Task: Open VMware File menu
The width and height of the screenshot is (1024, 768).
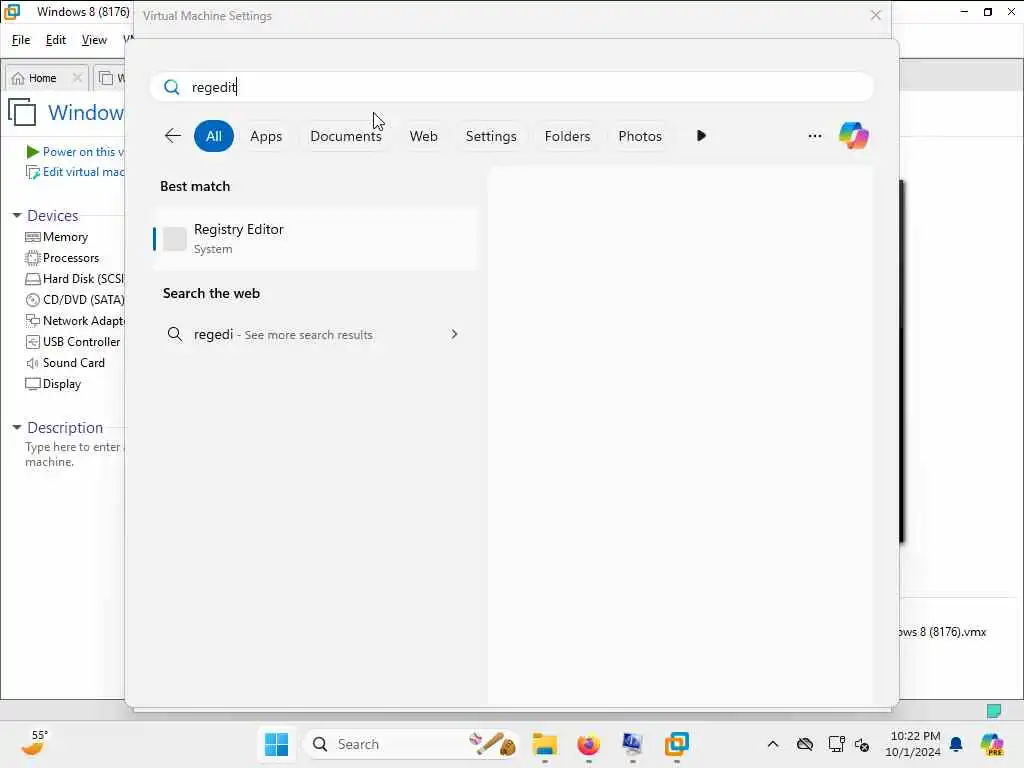Action: coord(21,40)
